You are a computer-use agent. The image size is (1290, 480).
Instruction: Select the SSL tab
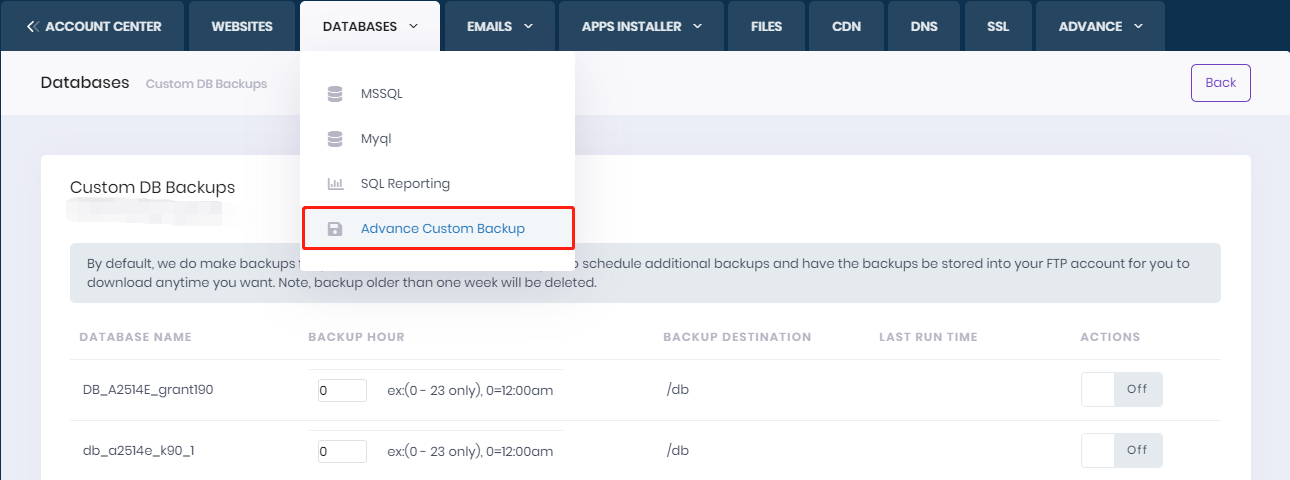coord(998,27)
